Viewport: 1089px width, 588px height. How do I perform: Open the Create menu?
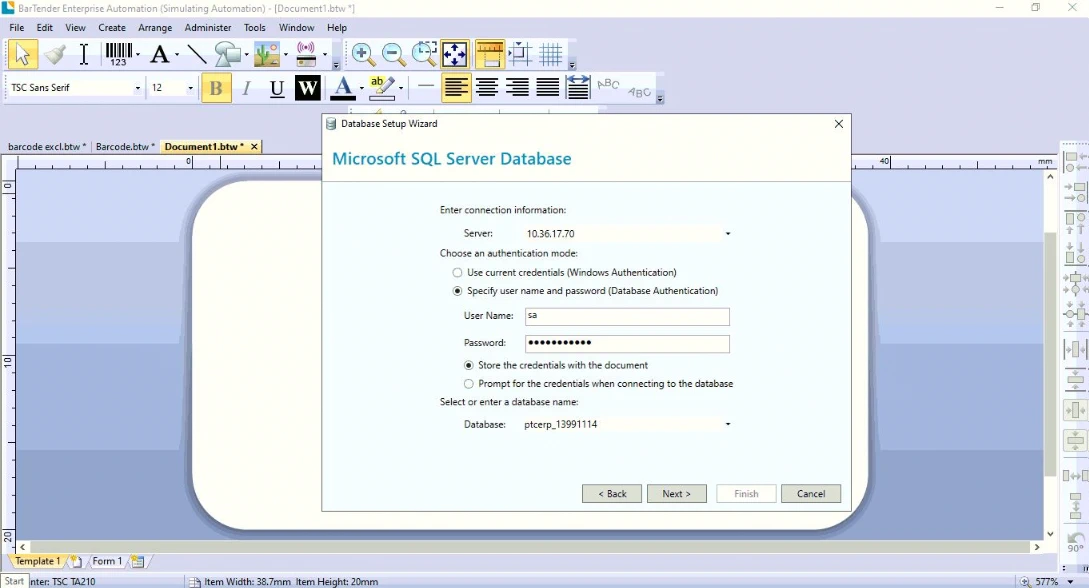[112, 28]
